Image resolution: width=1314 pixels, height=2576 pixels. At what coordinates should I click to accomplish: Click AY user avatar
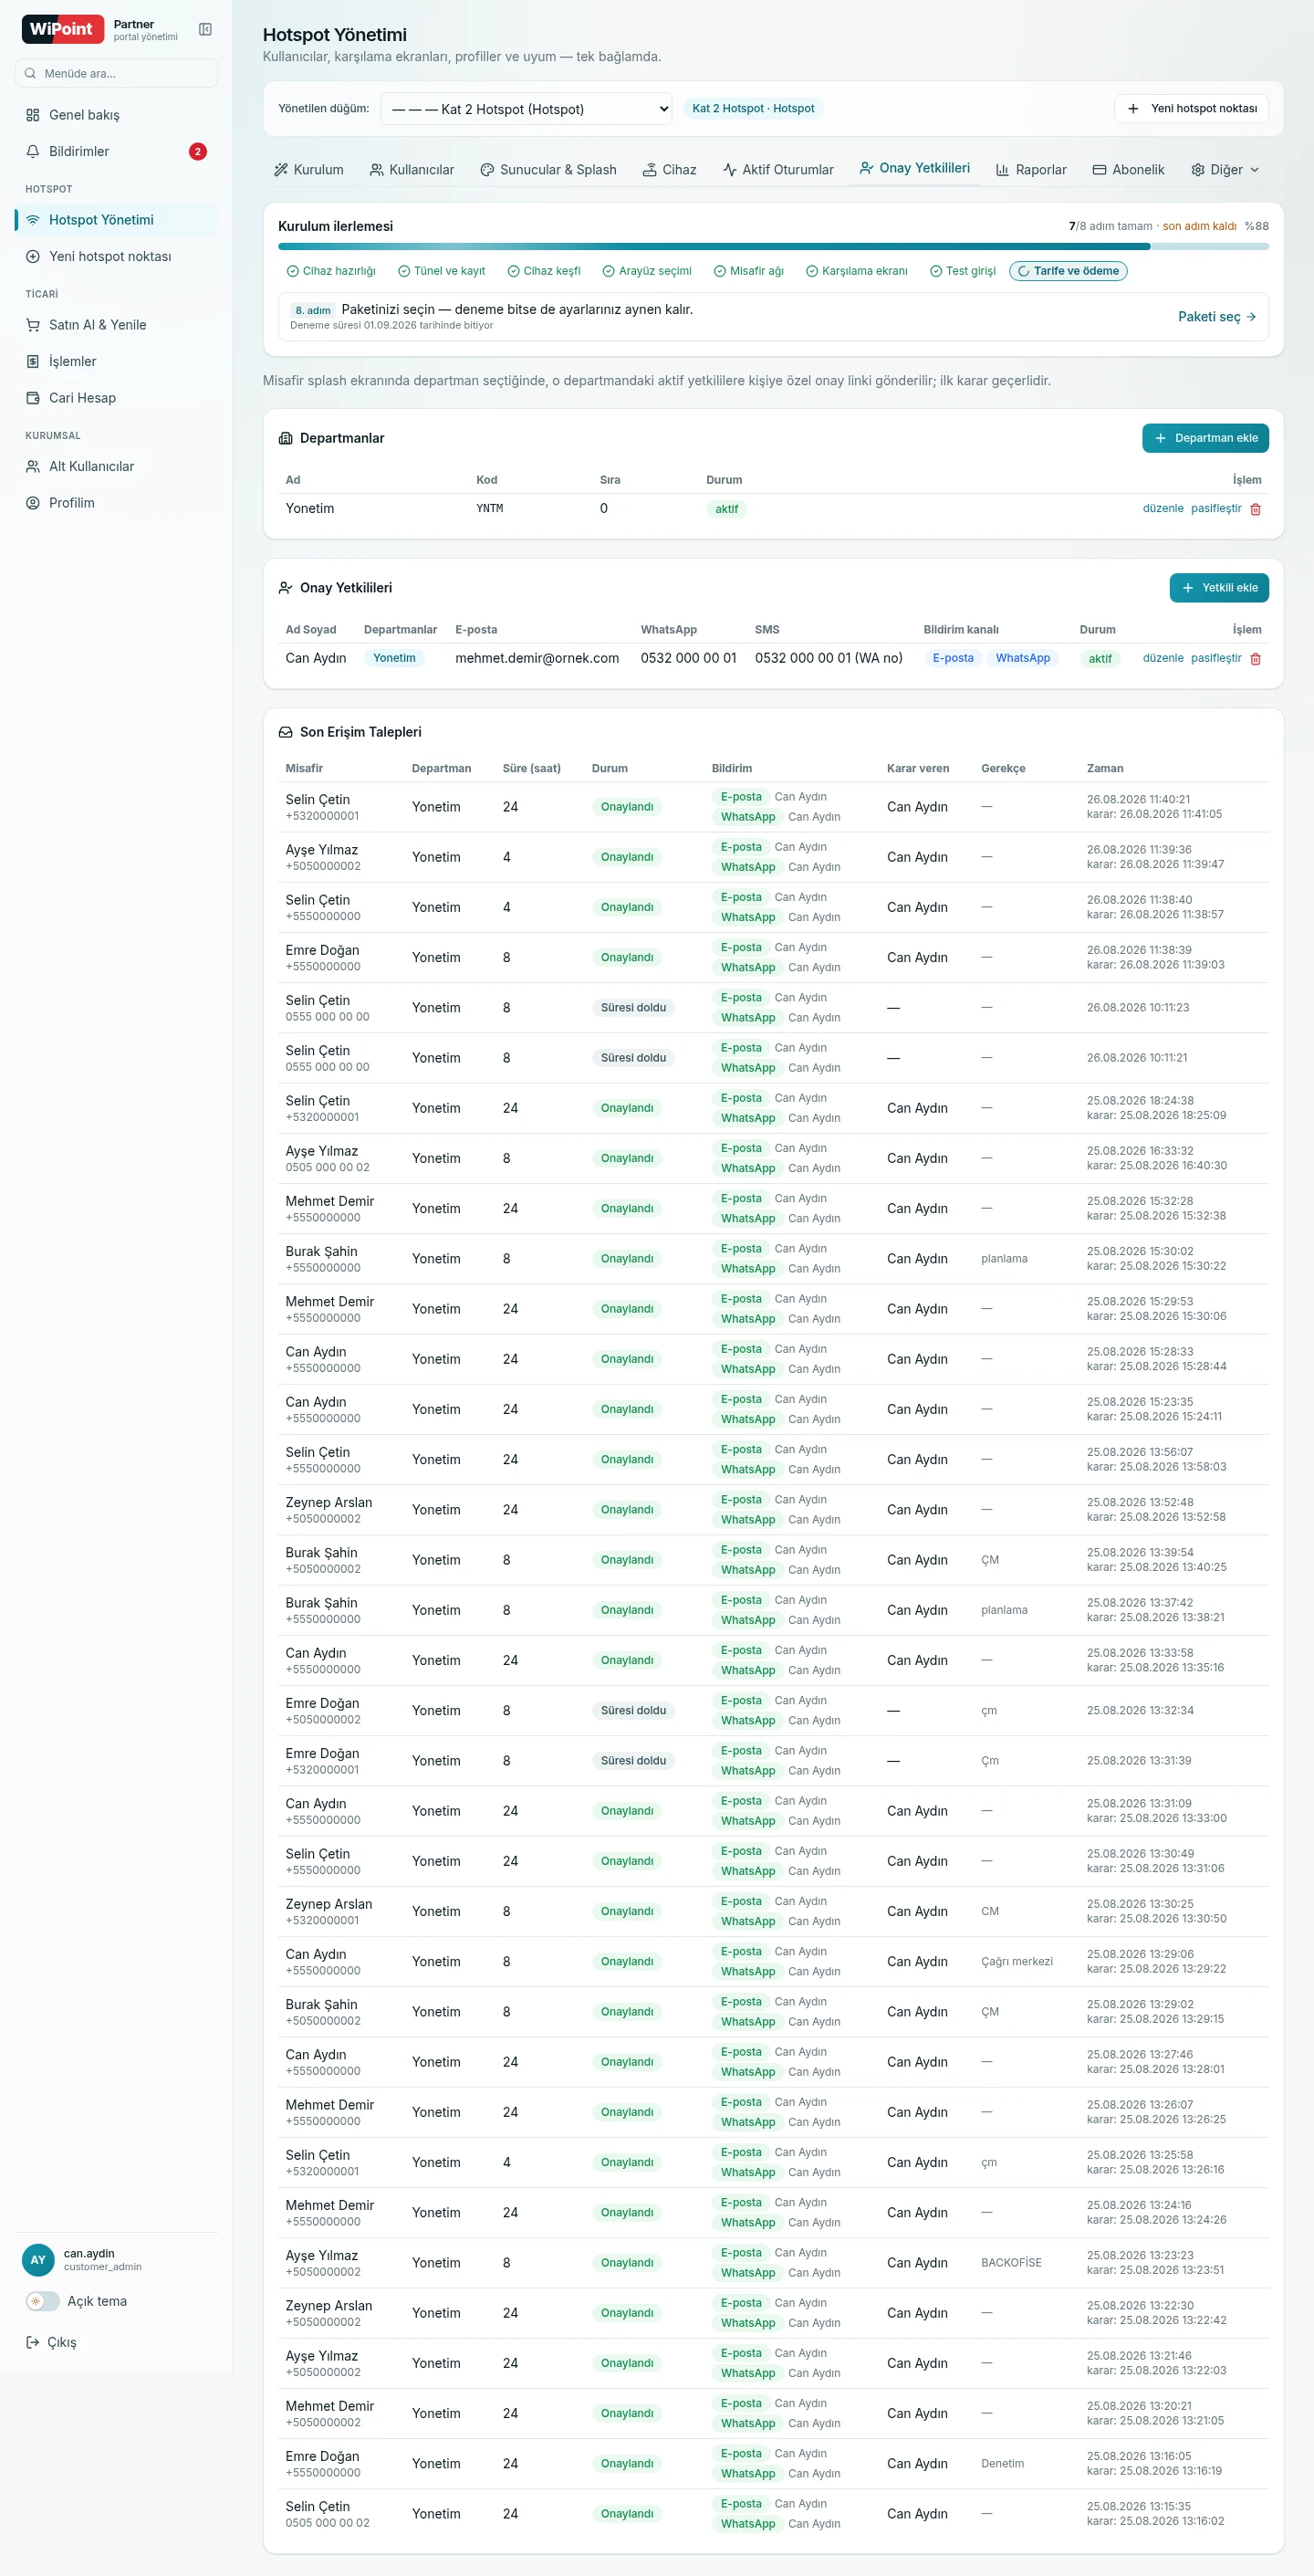pyautogui.click(x=38, y=2259)
